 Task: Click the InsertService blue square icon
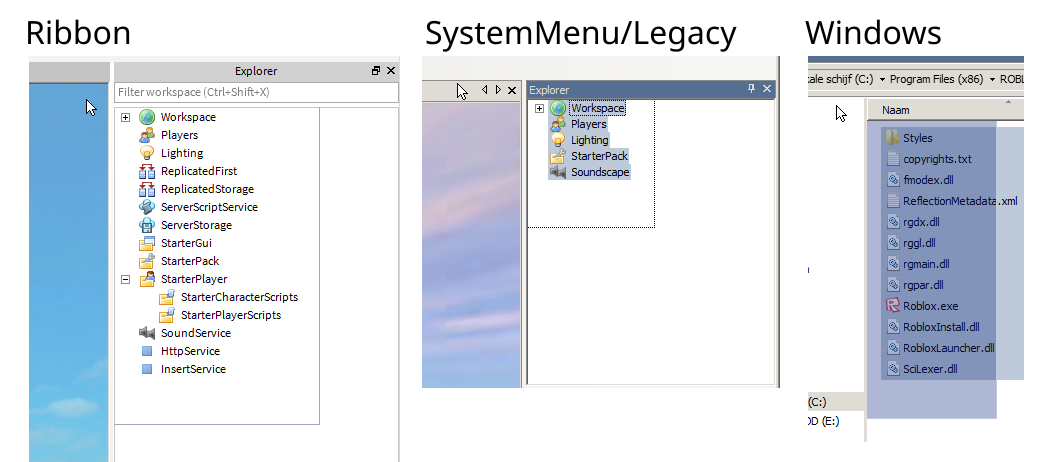[147, 369]
